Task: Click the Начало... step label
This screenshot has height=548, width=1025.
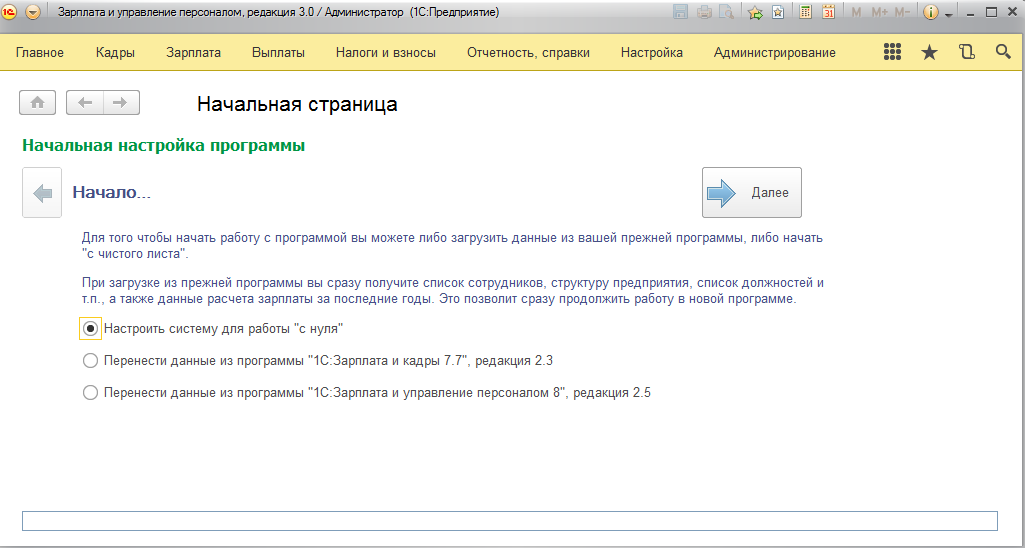Action: pyautogui.click(x=112, y=192)
